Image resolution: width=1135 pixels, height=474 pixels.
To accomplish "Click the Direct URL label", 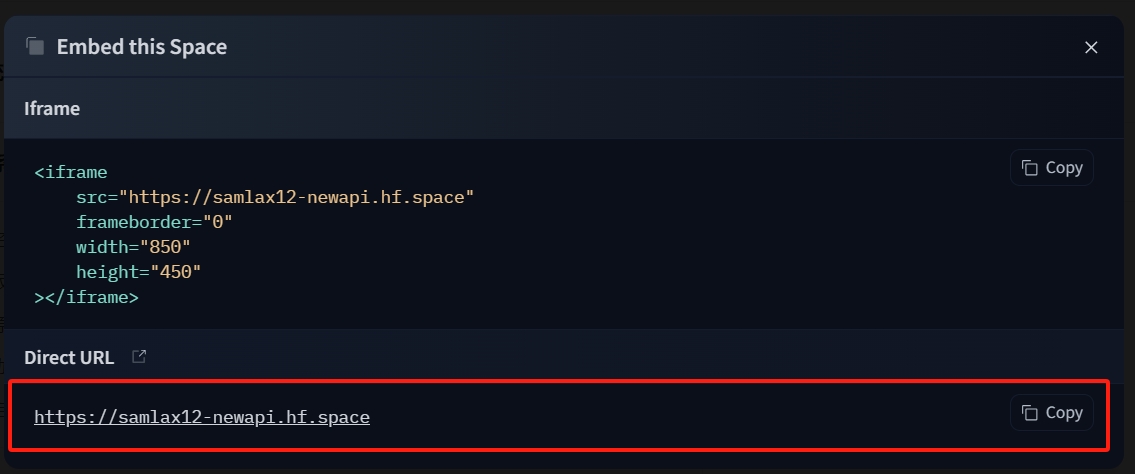I will (x=69, y=357).
